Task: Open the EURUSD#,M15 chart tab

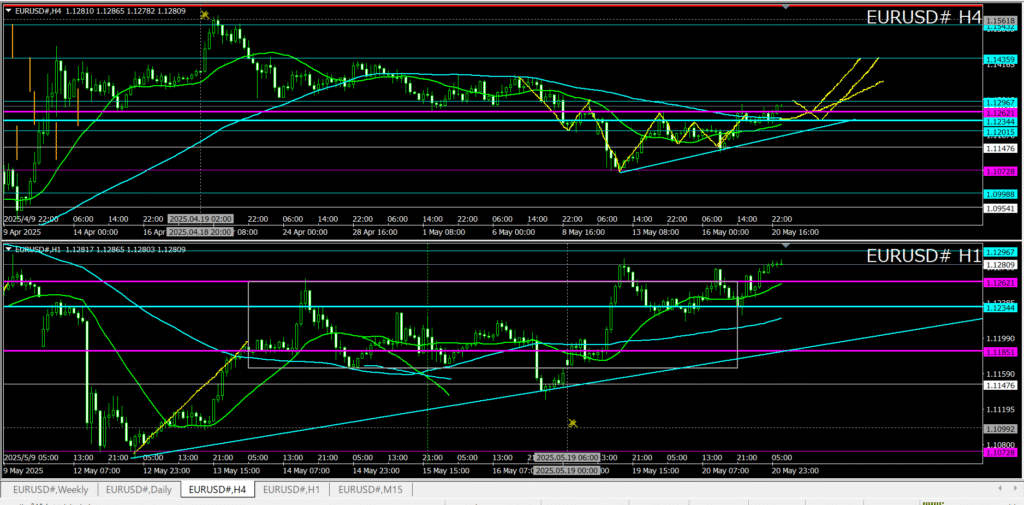Action: (372, 489)
